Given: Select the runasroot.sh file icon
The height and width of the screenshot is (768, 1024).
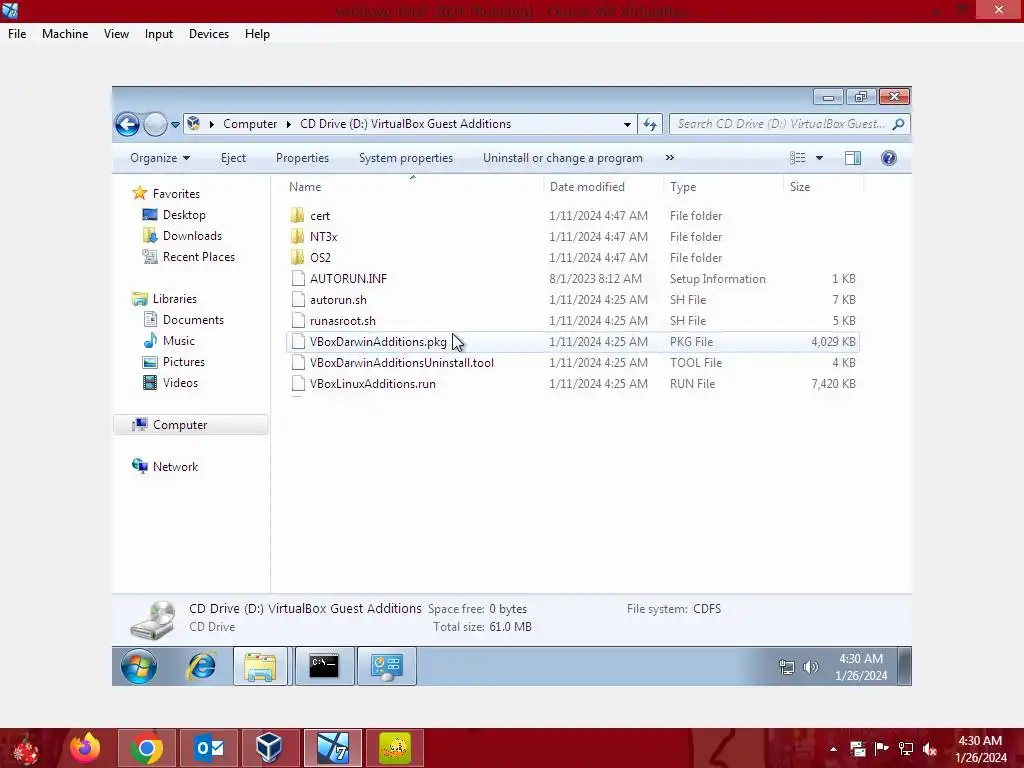Looking at the screenshot, I should 298,321.
